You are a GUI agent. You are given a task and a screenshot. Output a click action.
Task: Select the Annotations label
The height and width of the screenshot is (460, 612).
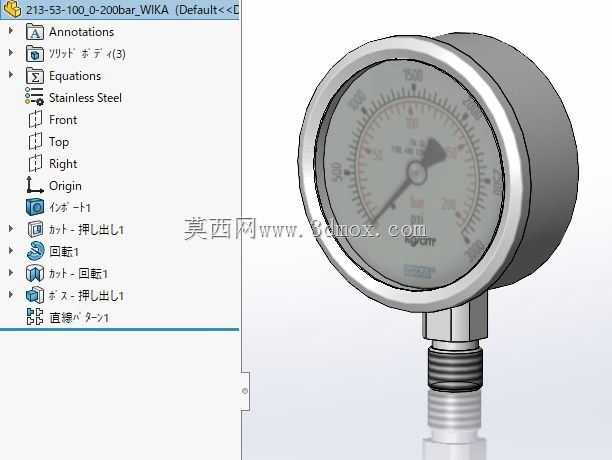(82, 32)
